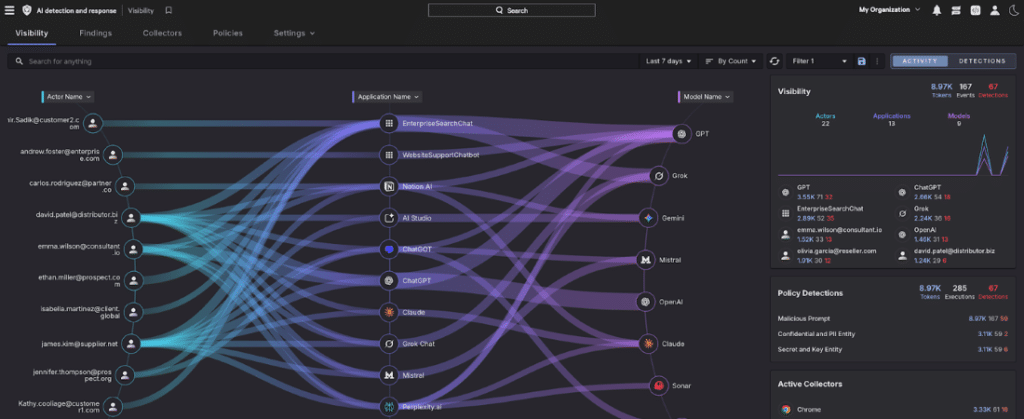
Task: Open the Collectors tab
Action: pyautogui.click(x=162, y=33)
